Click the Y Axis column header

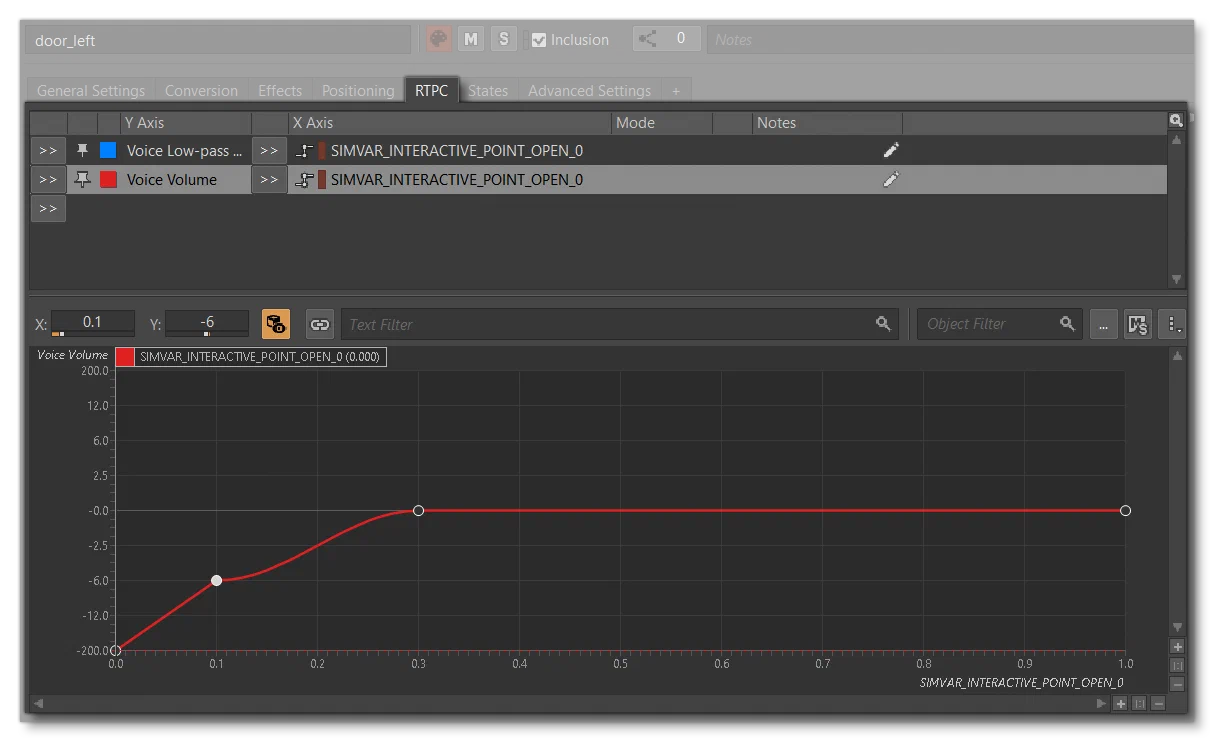(185, 123)
